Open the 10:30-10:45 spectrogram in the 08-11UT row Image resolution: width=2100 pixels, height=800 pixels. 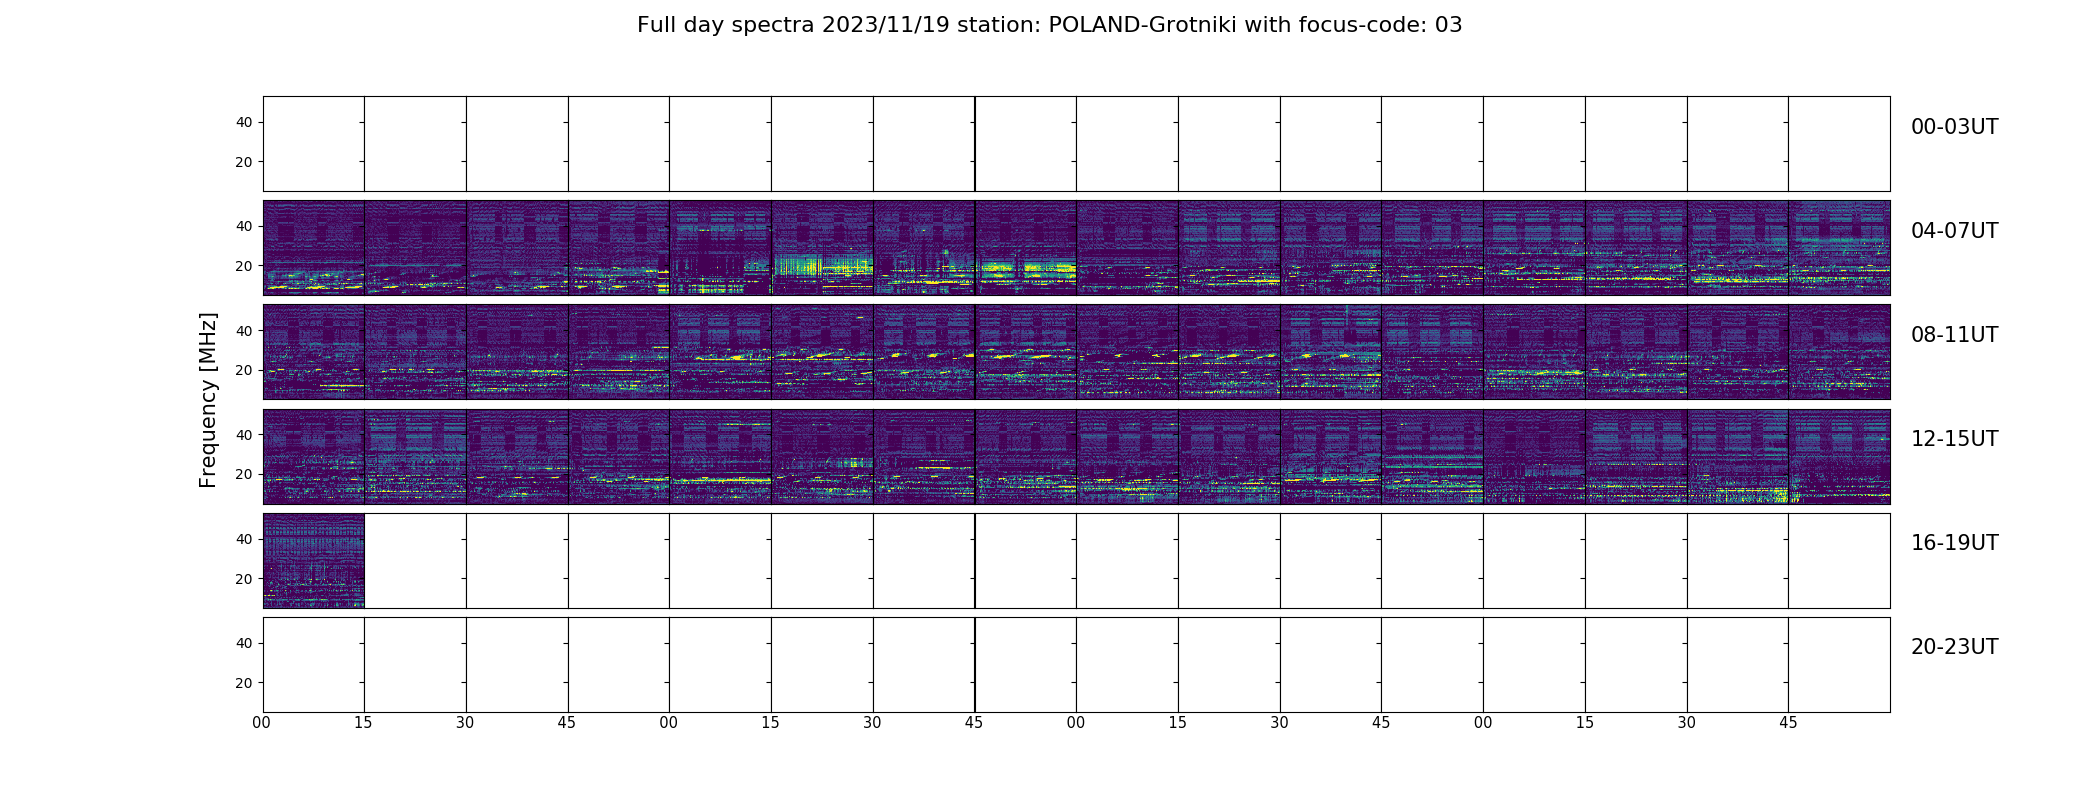[1331, 352]
